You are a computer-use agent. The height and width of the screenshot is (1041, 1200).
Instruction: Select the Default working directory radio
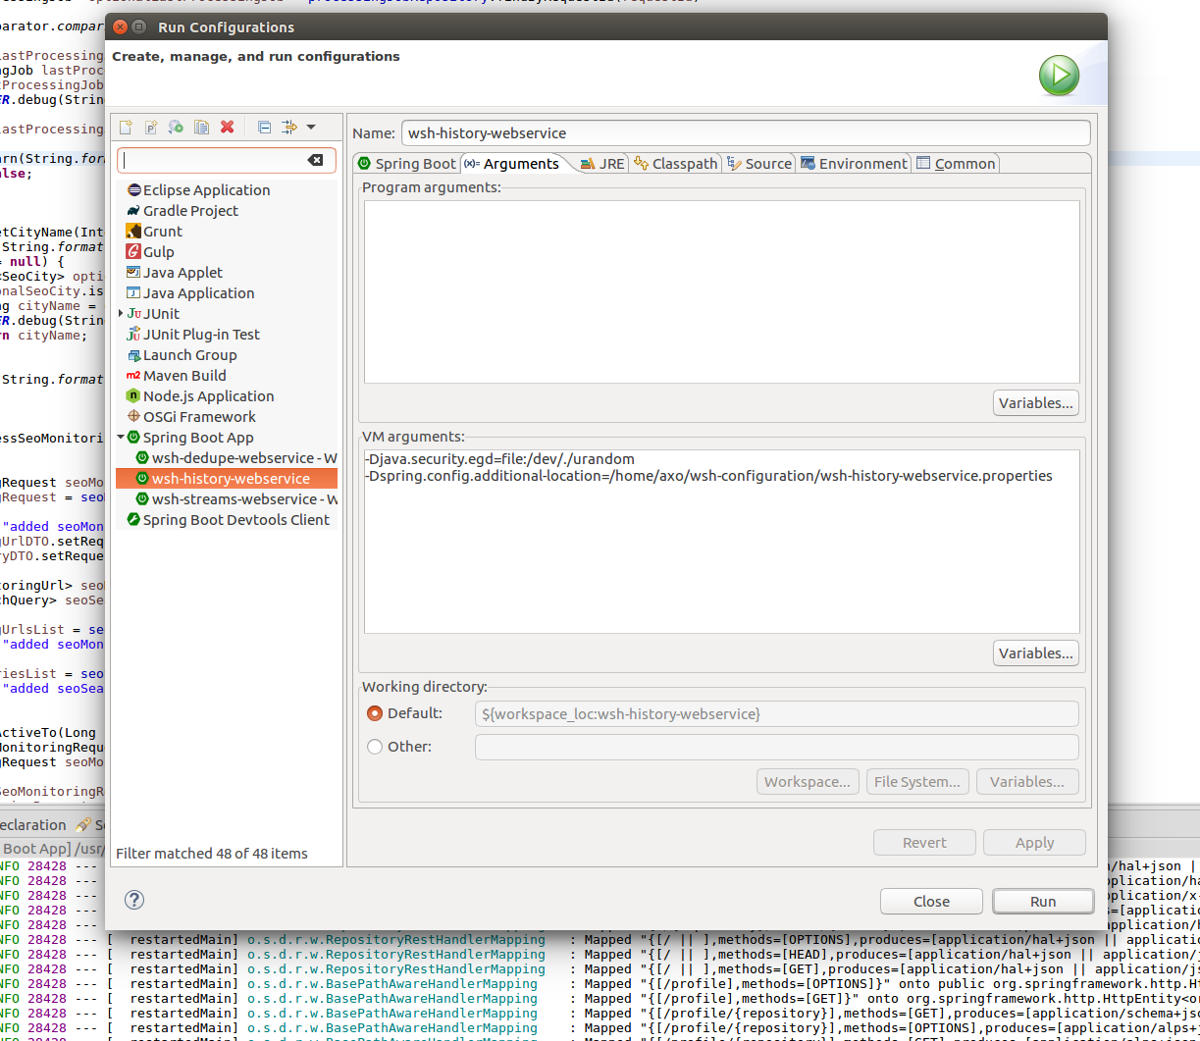coord(375,713)
